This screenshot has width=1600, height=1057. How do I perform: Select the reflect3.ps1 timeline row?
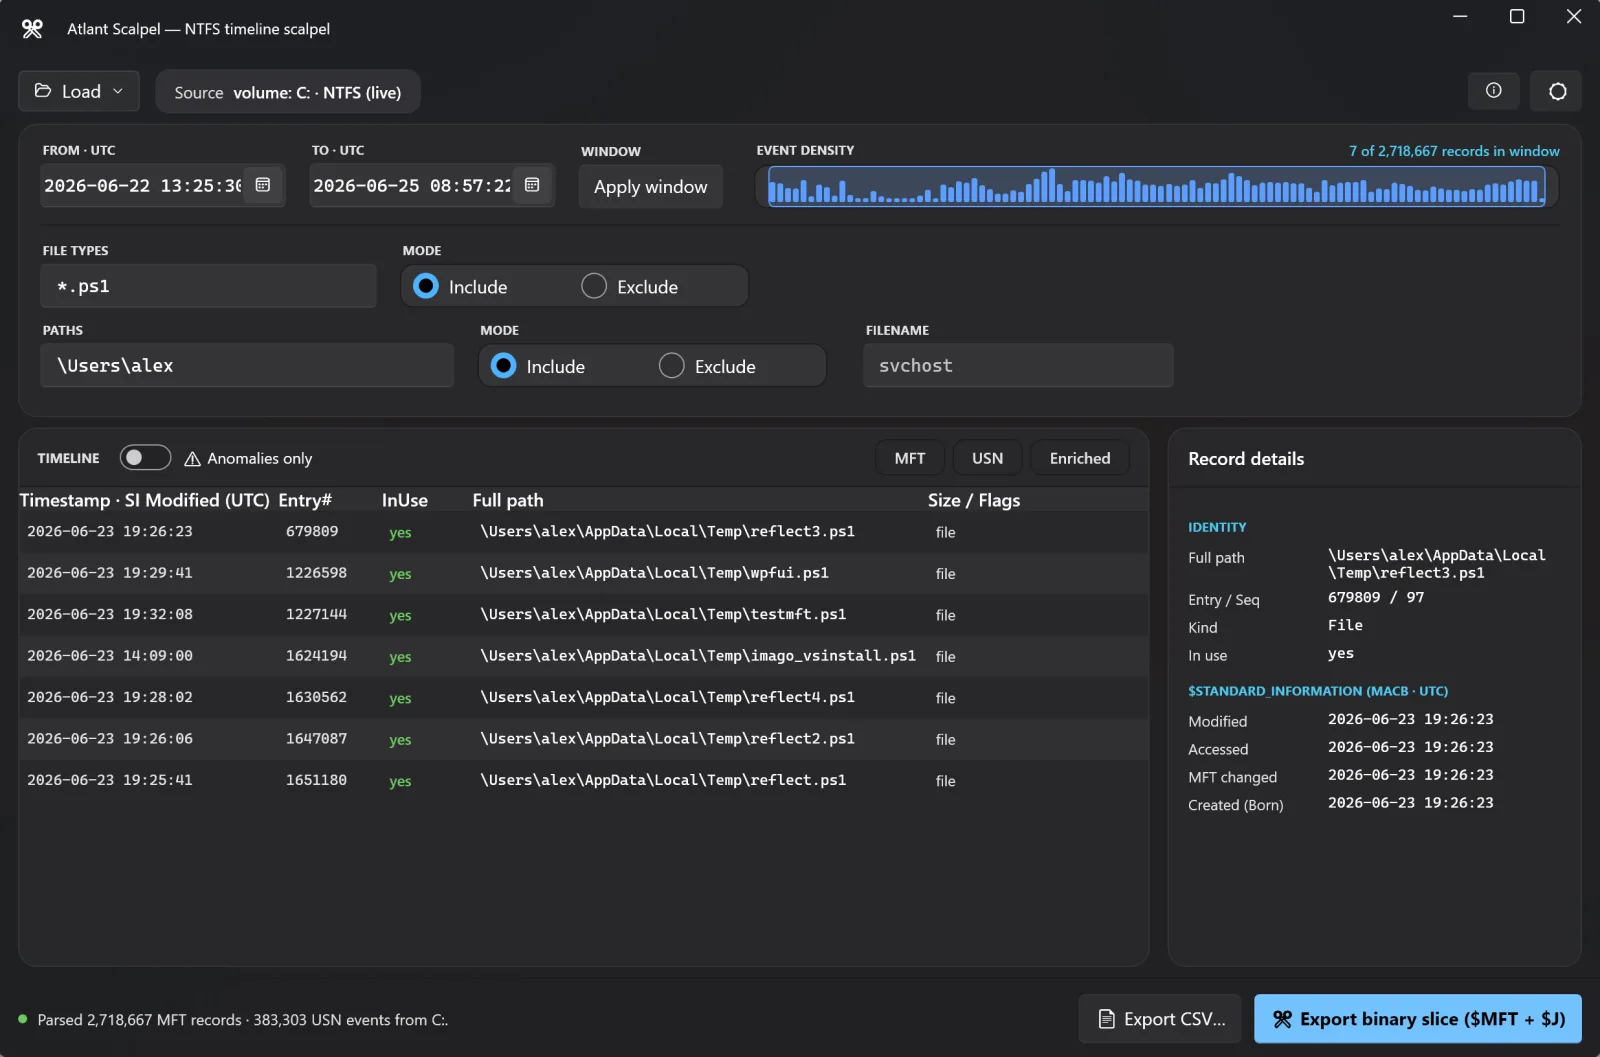pos(583,532)
